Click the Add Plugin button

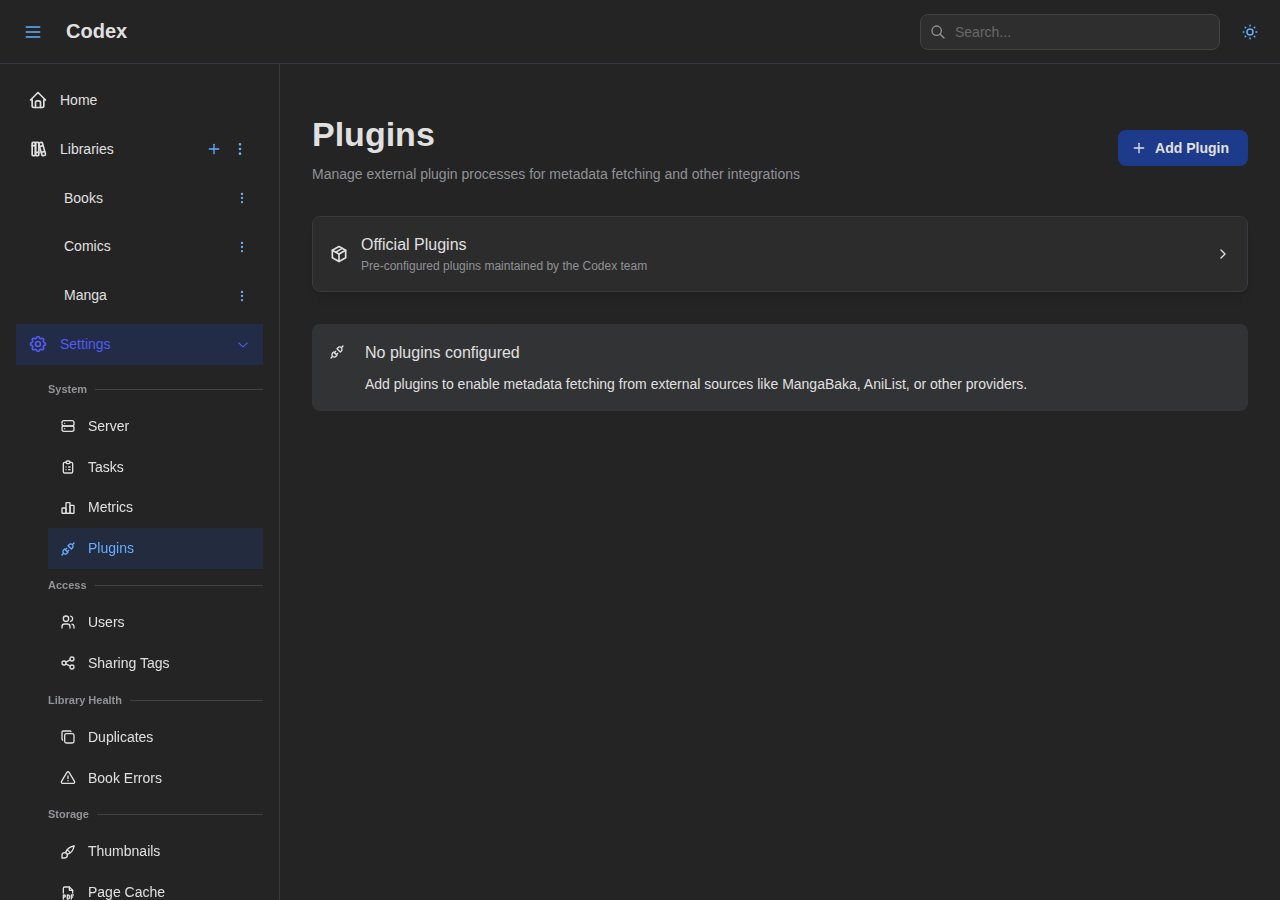click(1182, 147)
